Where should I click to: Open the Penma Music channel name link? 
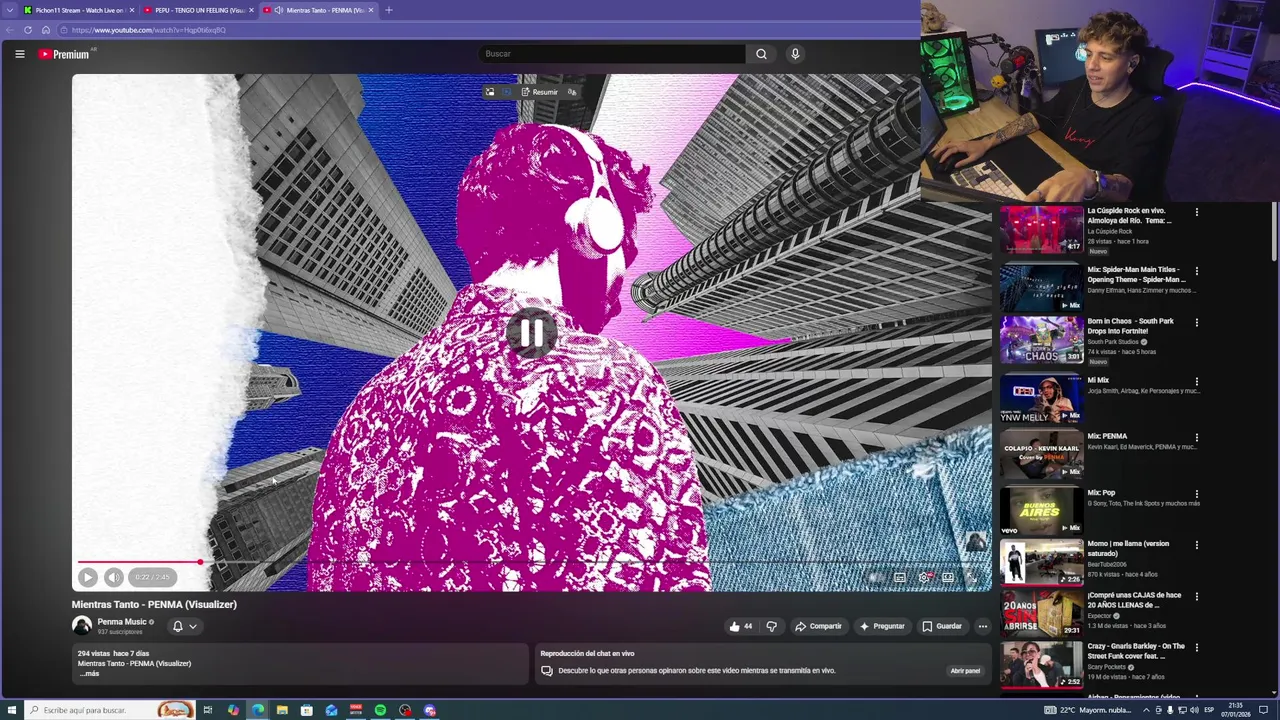click(122, 622)
